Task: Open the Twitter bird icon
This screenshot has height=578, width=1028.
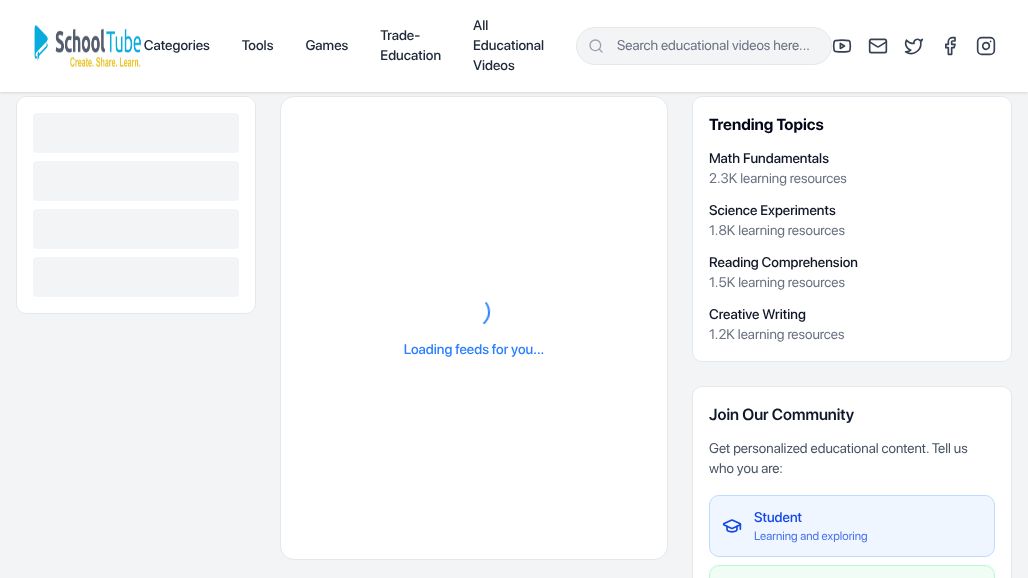Action: coord(914,46)
